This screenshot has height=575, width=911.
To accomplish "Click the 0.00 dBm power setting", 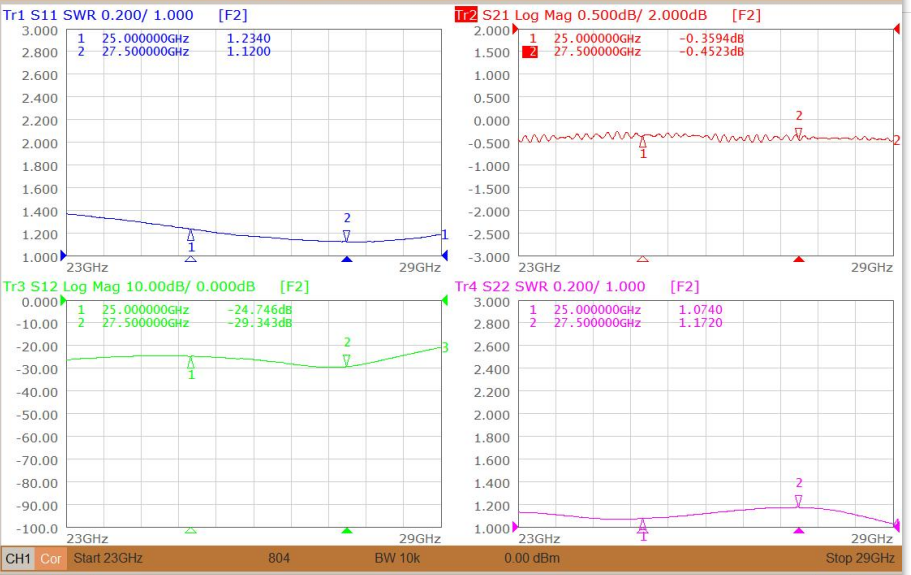I will click(532, 558).
